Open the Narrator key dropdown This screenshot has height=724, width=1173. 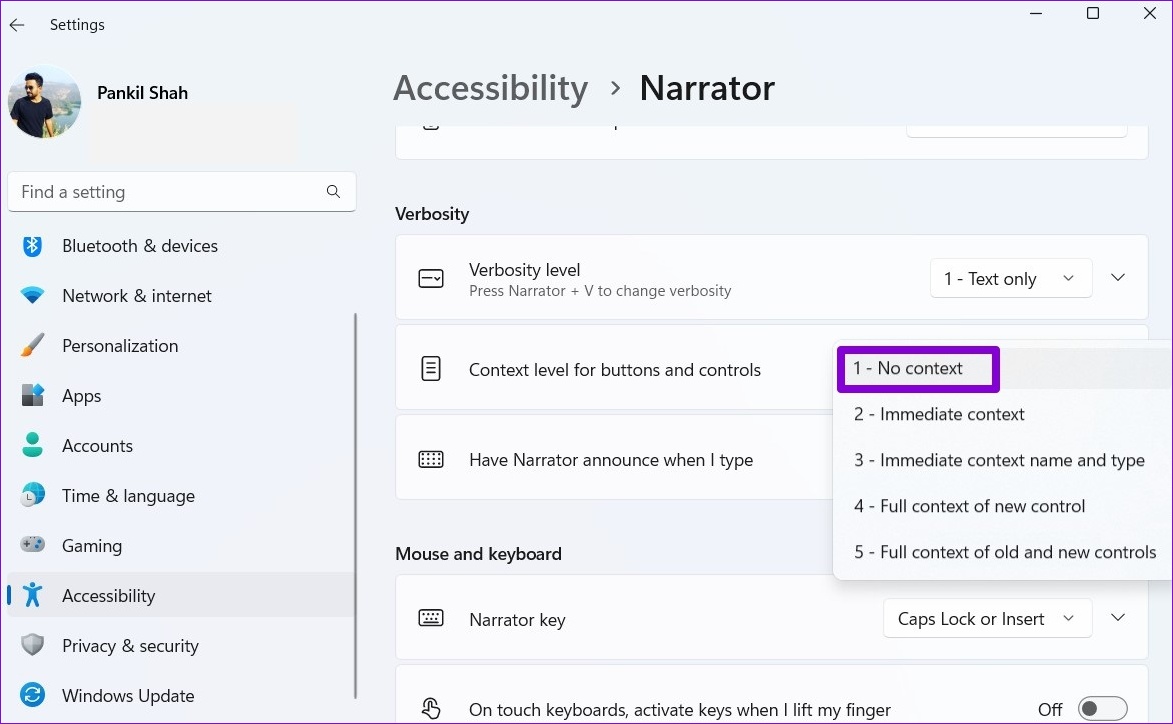(x=987, y=619)
